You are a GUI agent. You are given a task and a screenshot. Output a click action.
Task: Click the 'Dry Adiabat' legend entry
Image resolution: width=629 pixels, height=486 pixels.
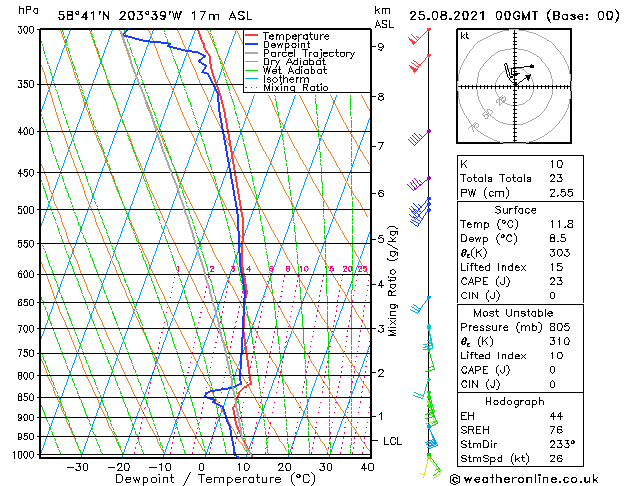click(294, 62)
